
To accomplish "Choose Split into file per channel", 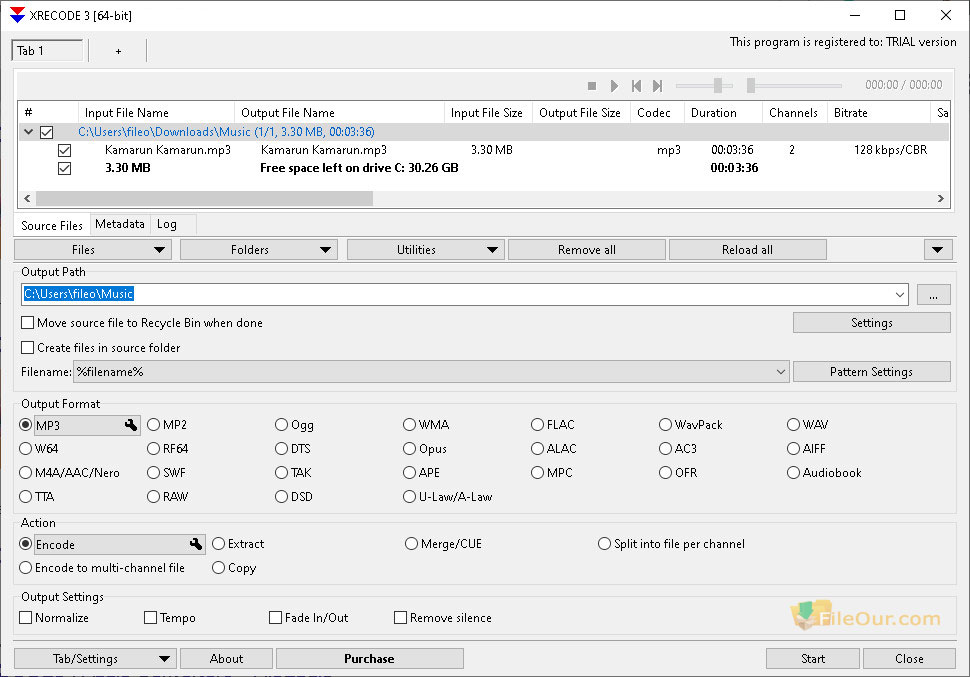I will pos(604,544).
